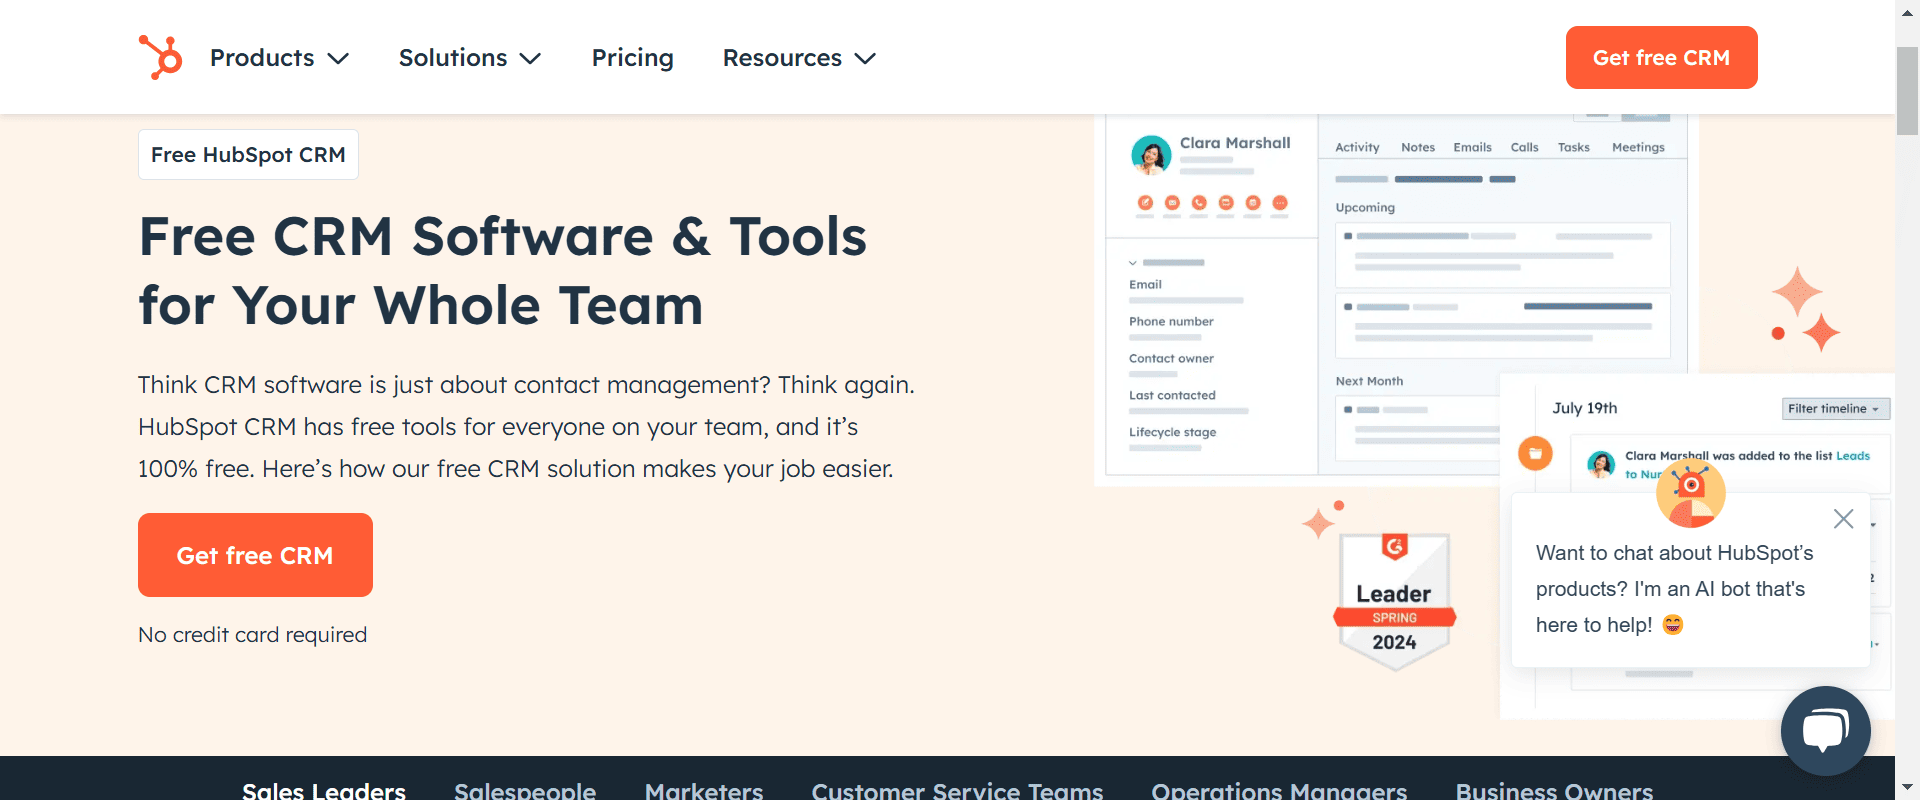
Task: Select the Salespeople tab
Action: [525, 790]
